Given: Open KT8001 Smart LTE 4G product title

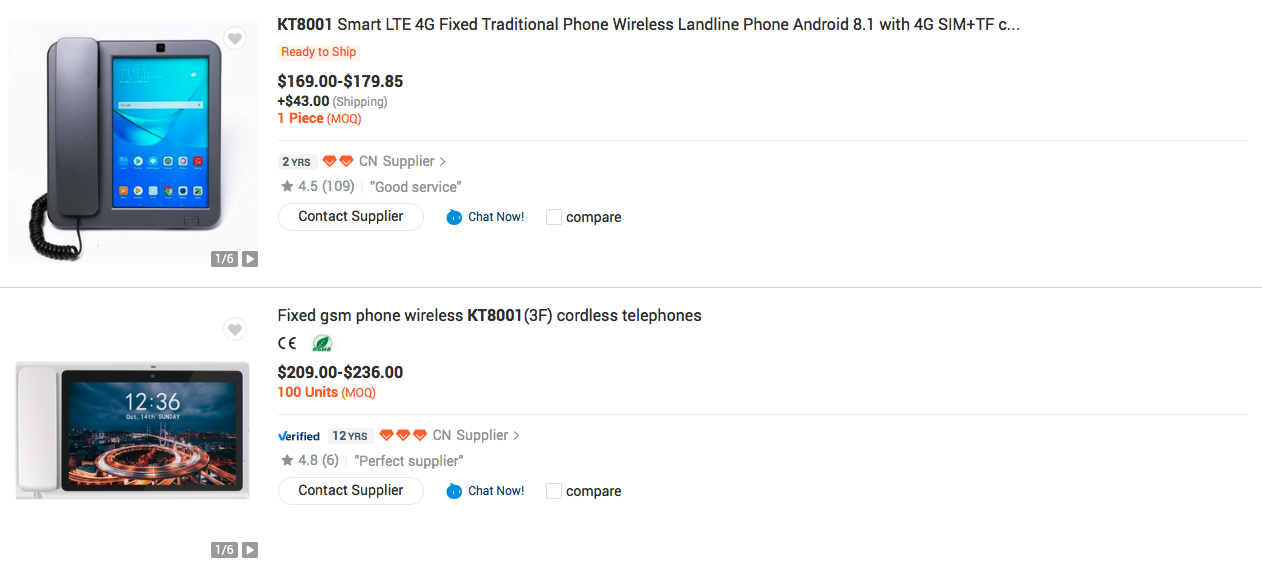Looking at the screenshot, I should click(648, 25).
